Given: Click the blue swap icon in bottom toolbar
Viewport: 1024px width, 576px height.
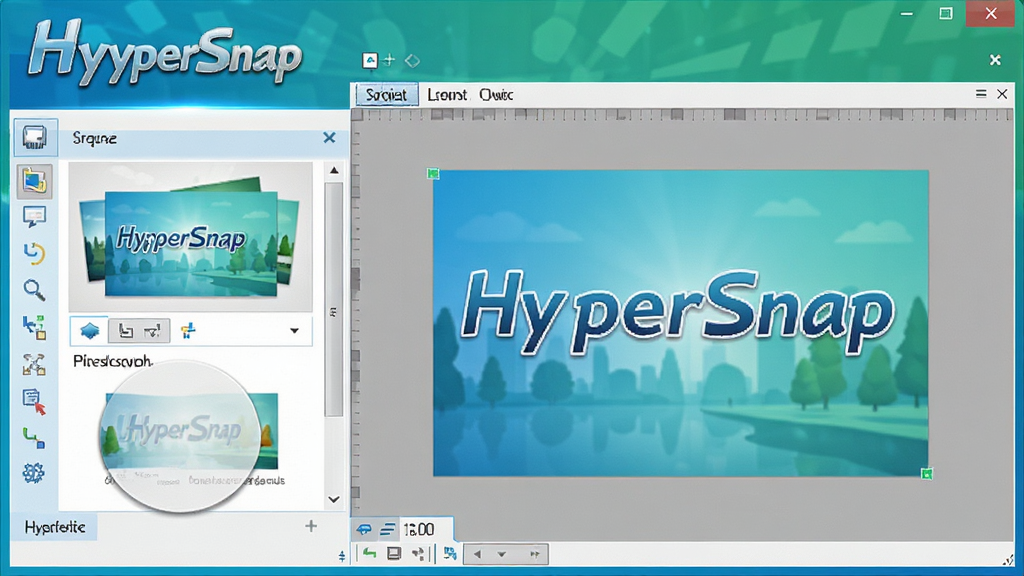Looking at the screenshot, I should click(449, 554).
